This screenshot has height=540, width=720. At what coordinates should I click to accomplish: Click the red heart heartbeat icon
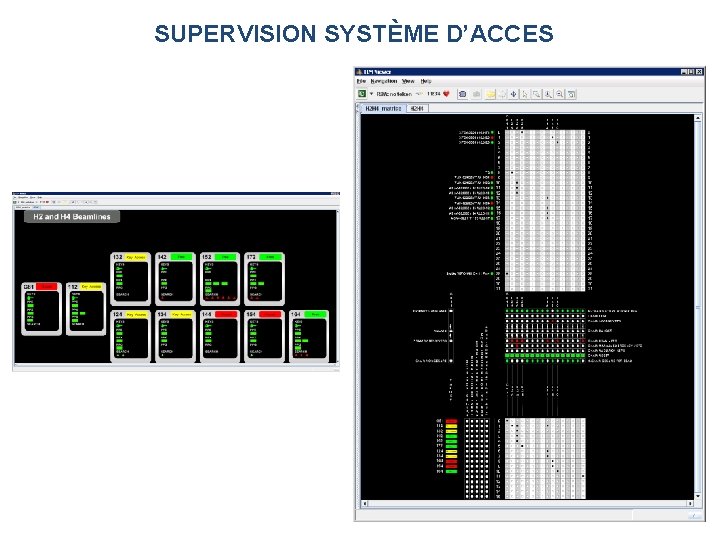(446, 94)
